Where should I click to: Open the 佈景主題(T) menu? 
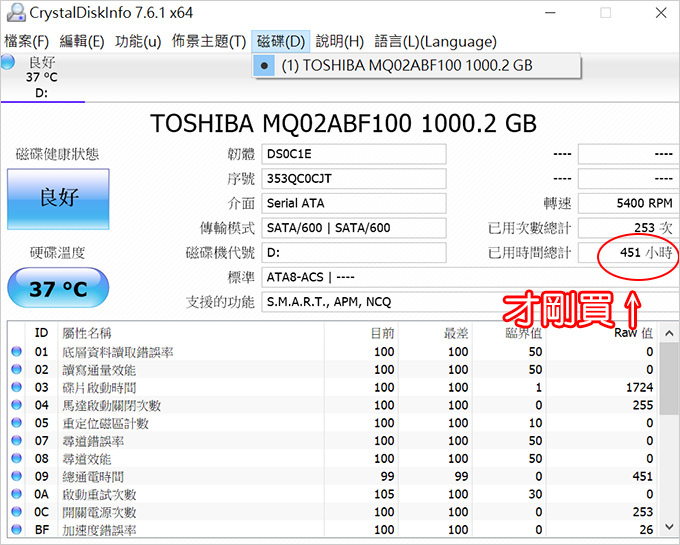209,42
